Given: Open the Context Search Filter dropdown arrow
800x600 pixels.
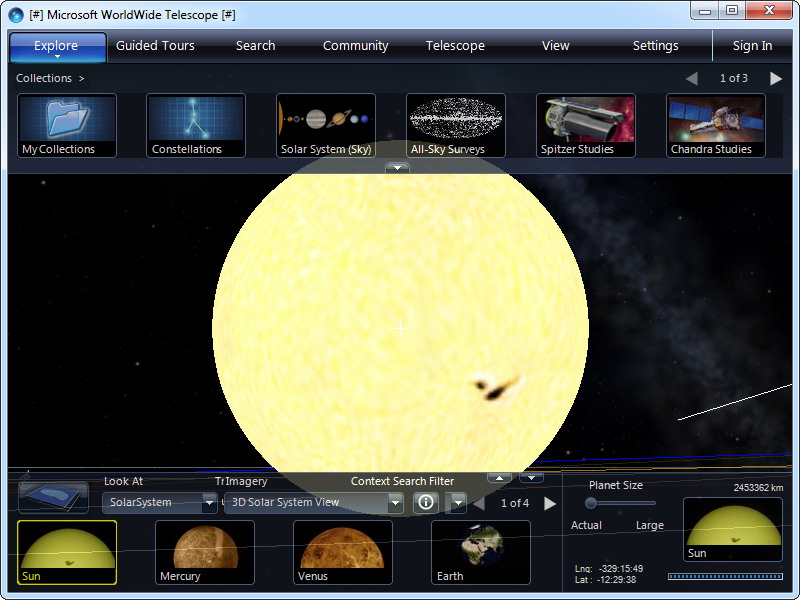Looking at the screenshot, I should (x=458, y=503).
